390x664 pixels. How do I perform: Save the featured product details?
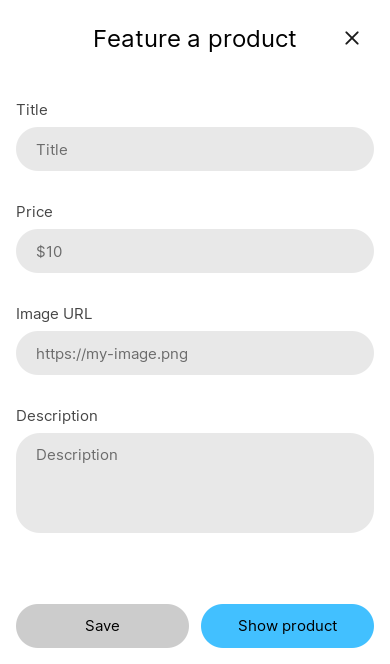[102, 626]
